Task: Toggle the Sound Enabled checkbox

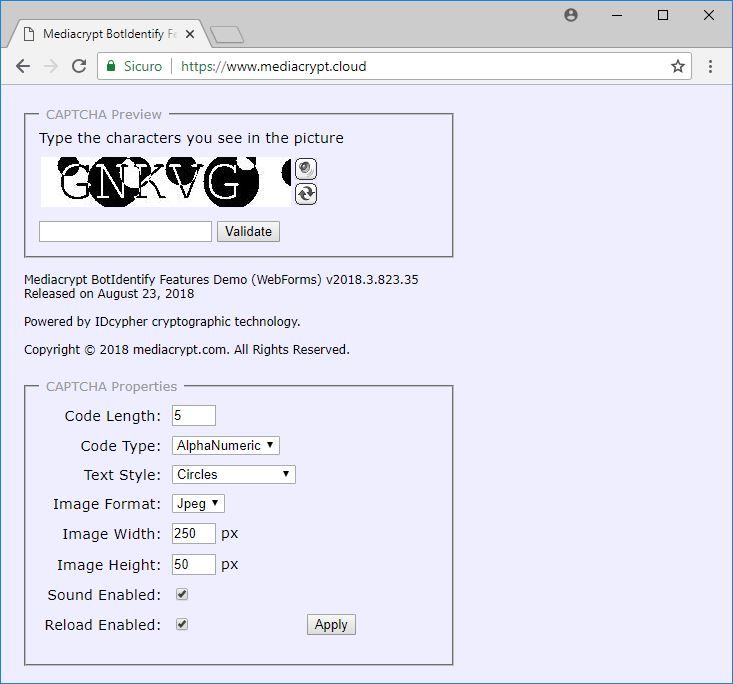Action: pos(182,594)
